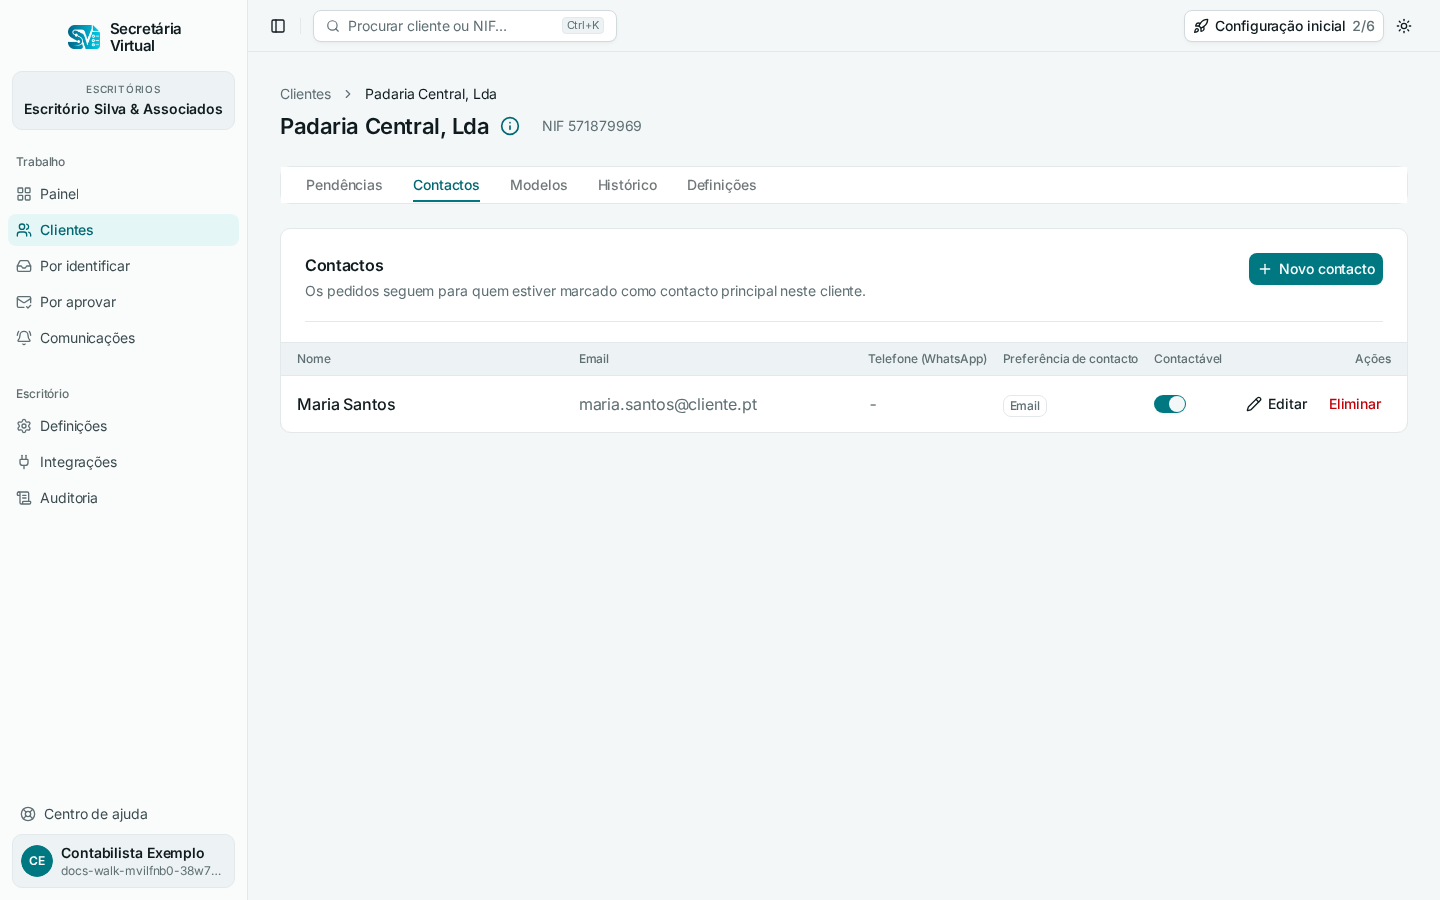Open Configuração inicial 2/6 setup button
The height and width of the screenshot is (900, 1440).
[x=1284, y=26]
